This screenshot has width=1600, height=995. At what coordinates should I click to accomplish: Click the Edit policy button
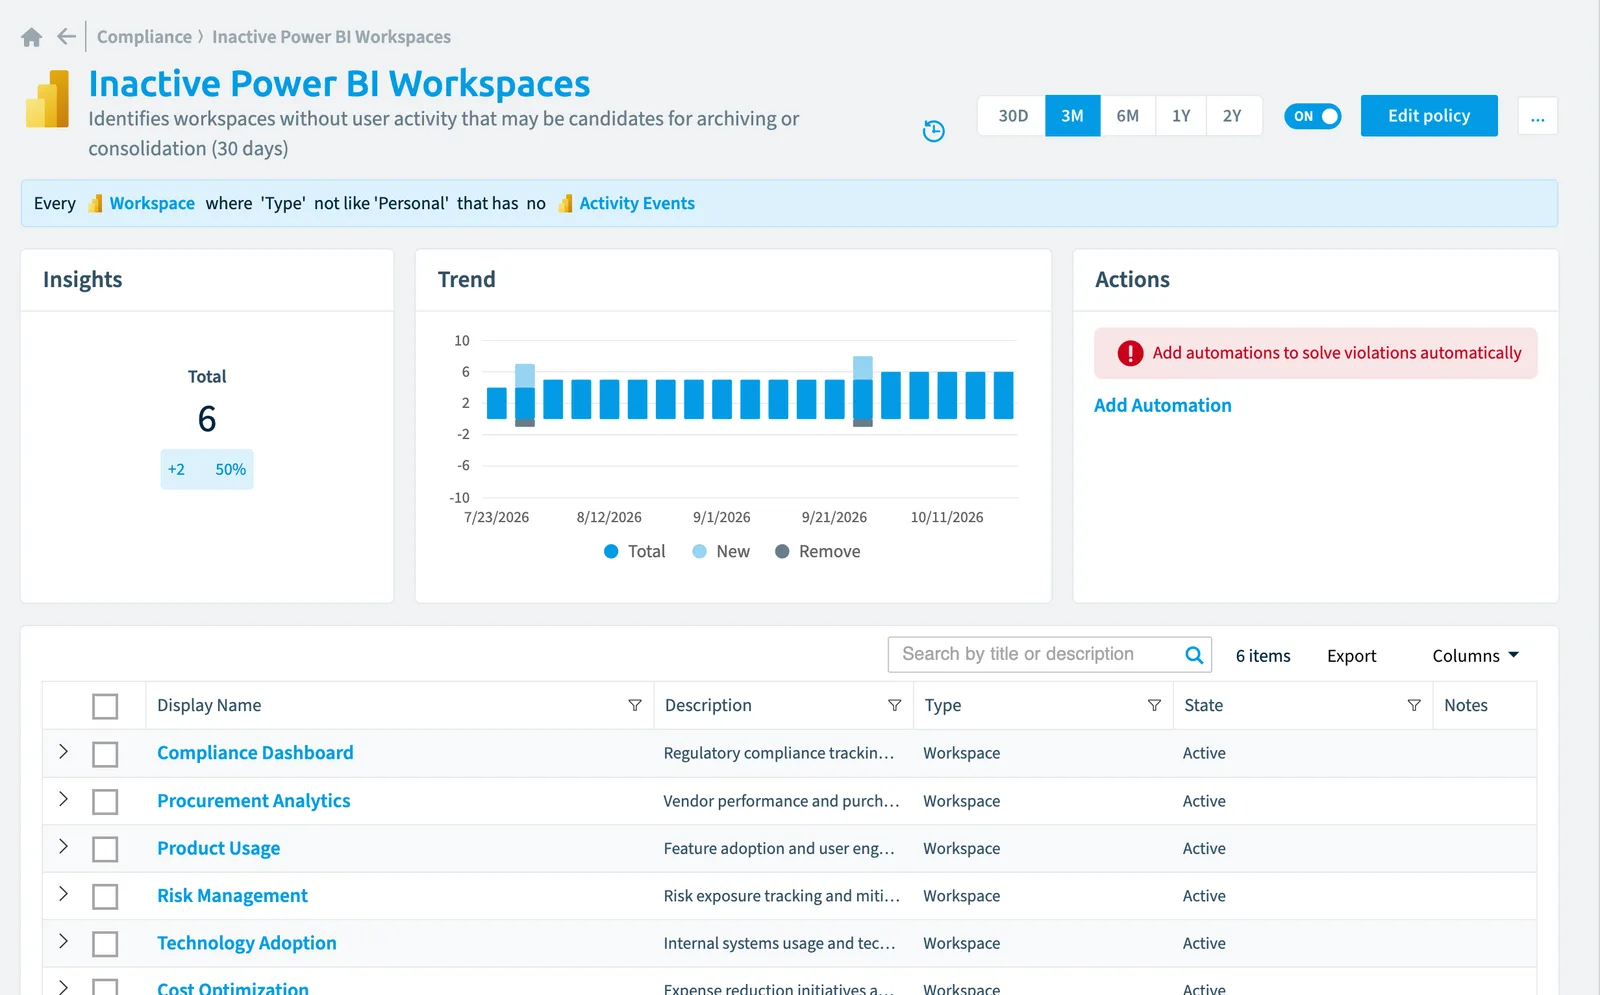(x=1429, y=116)
